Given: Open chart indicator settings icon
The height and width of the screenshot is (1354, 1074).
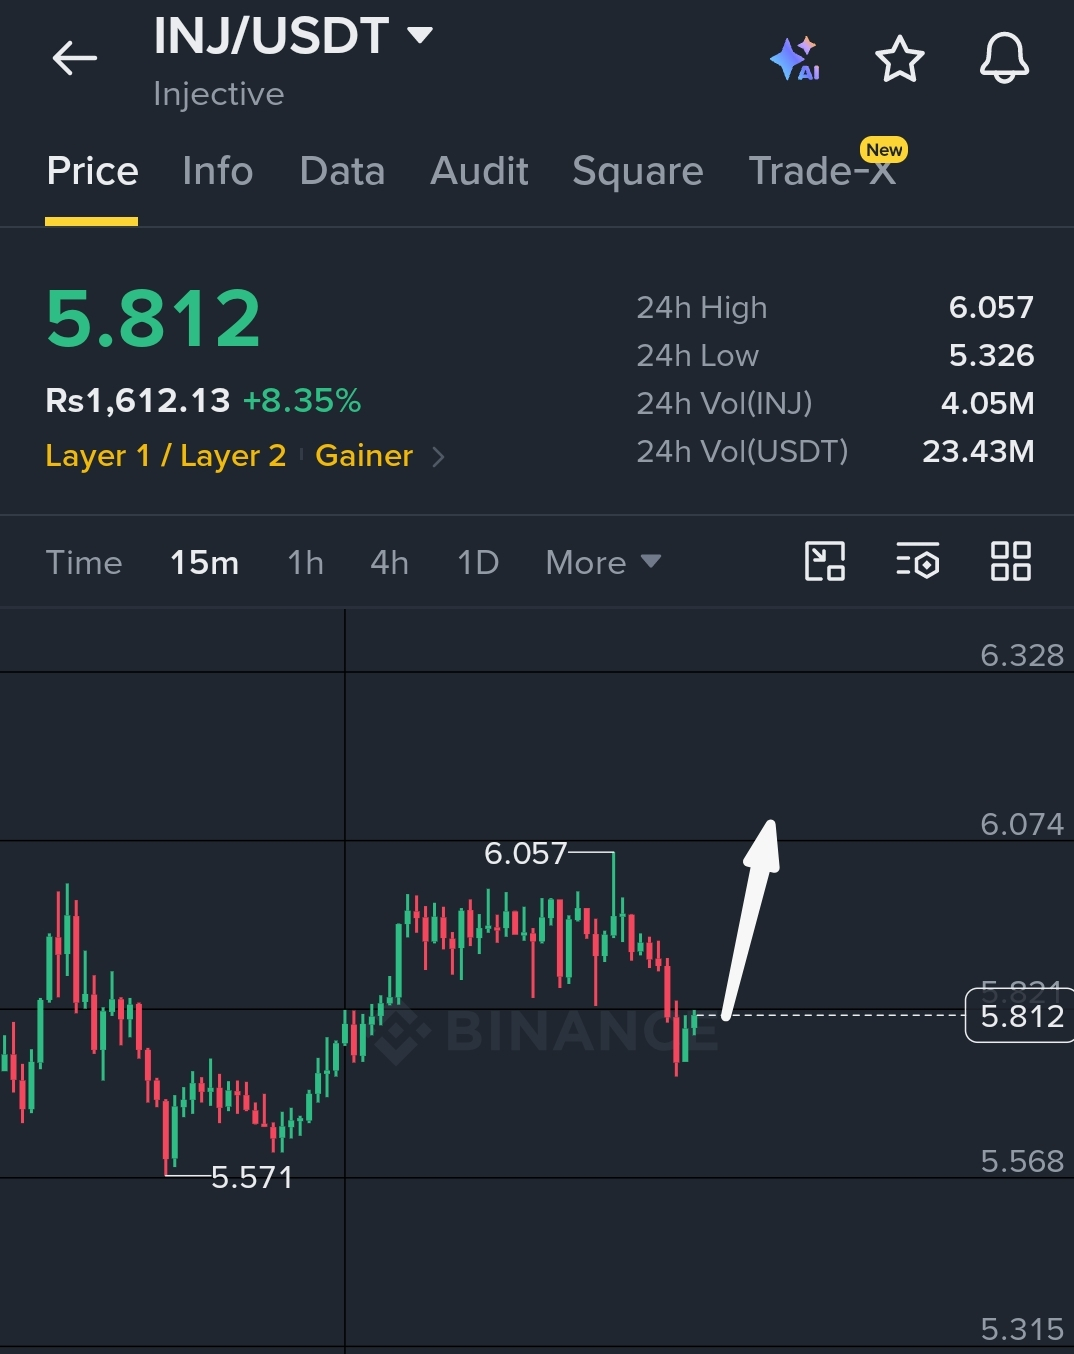Looking at the screenshot, I should [x=918, y=561].
